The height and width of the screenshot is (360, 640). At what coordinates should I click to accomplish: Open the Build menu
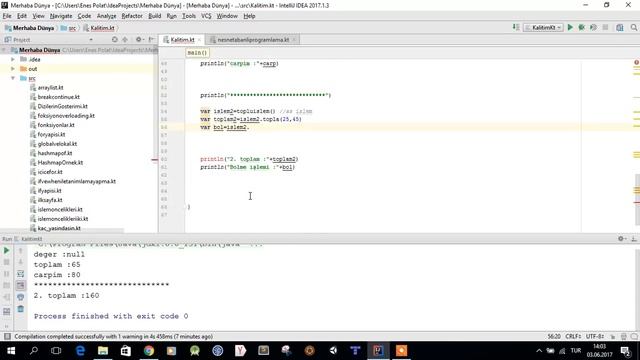click(154, 16)
